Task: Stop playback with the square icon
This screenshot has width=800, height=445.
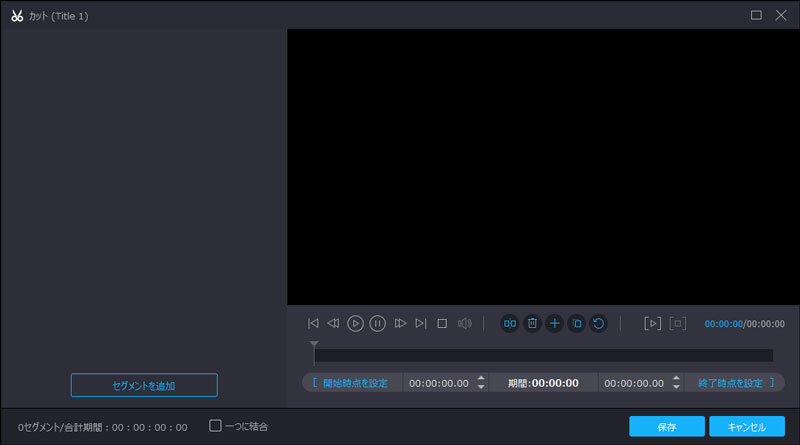Action: (442, 324)
